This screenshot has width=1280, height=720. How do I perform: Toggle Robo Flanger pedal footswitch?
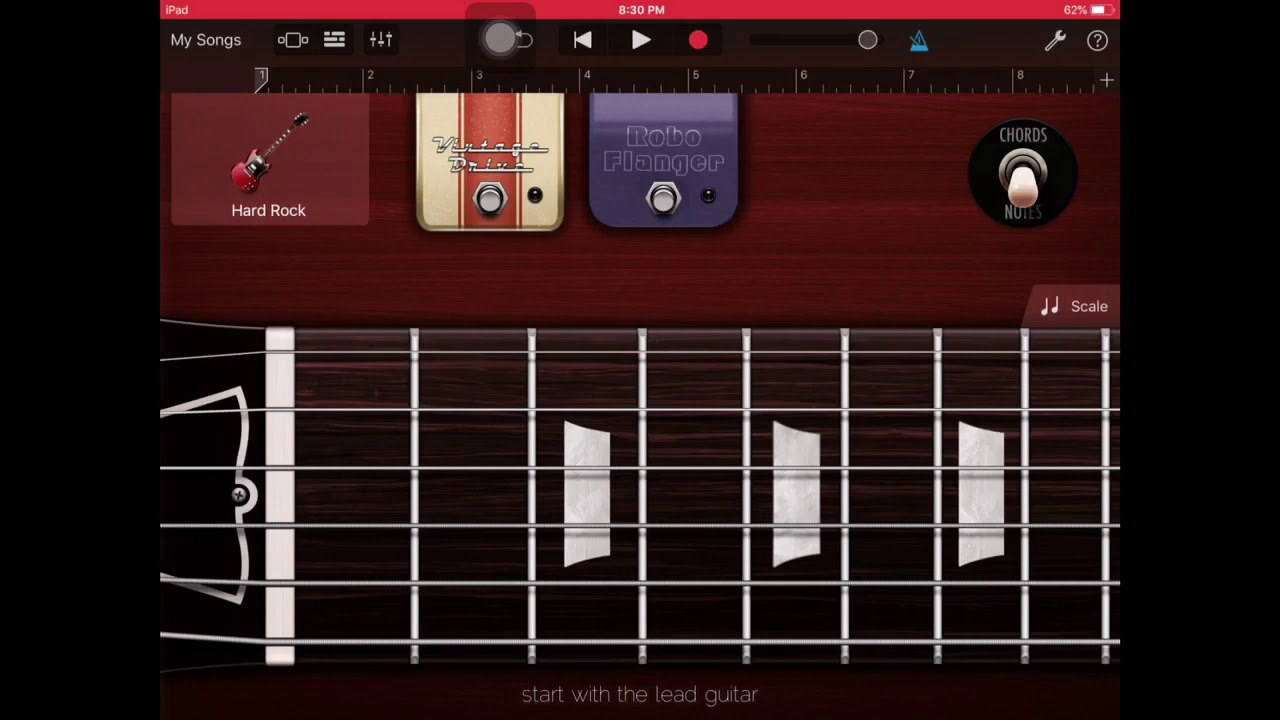[663, 199]
